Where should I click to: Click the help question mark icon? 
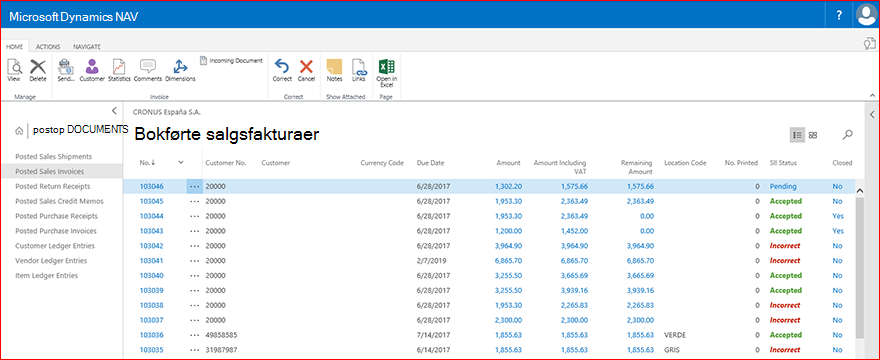[839, 16]
